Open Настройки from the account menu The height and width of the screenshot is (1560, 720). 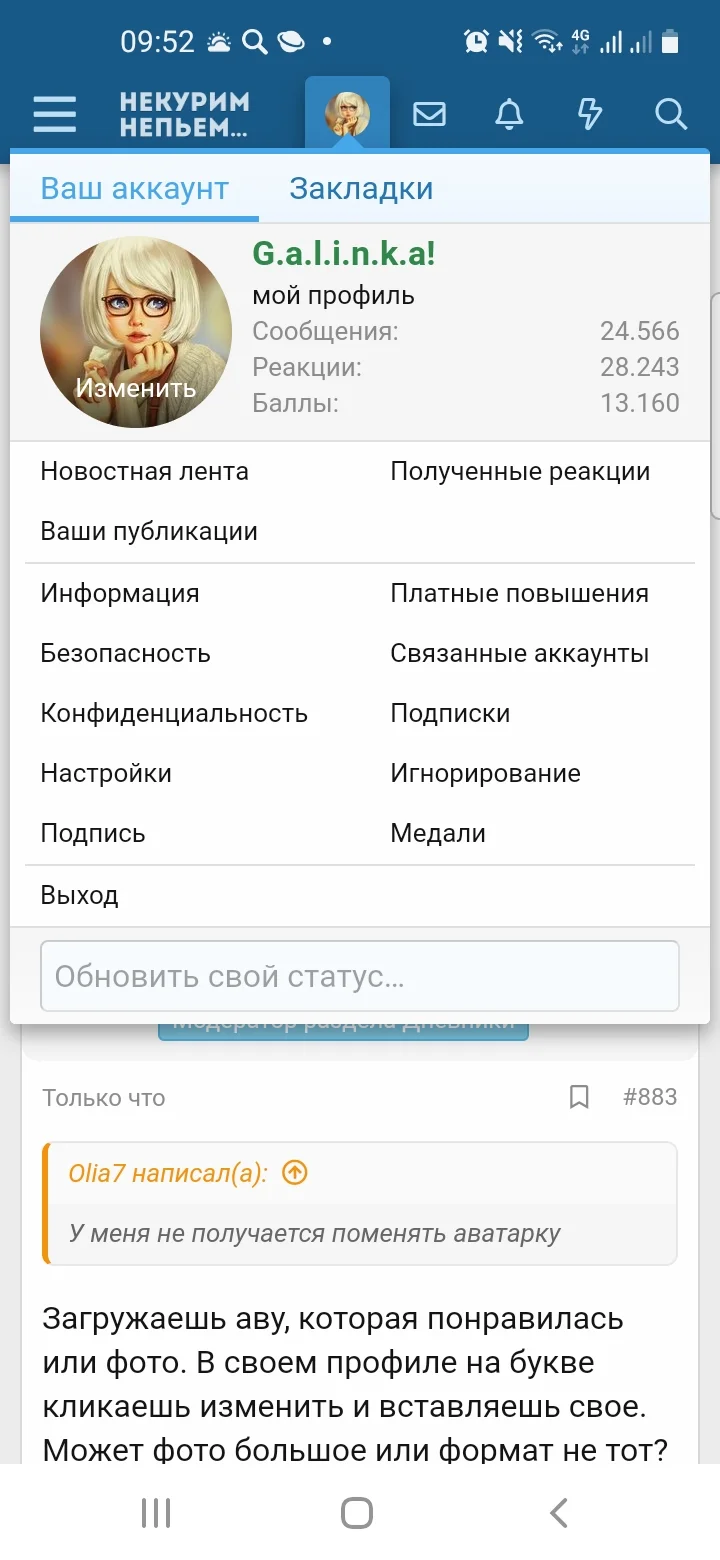coord(105,773)
